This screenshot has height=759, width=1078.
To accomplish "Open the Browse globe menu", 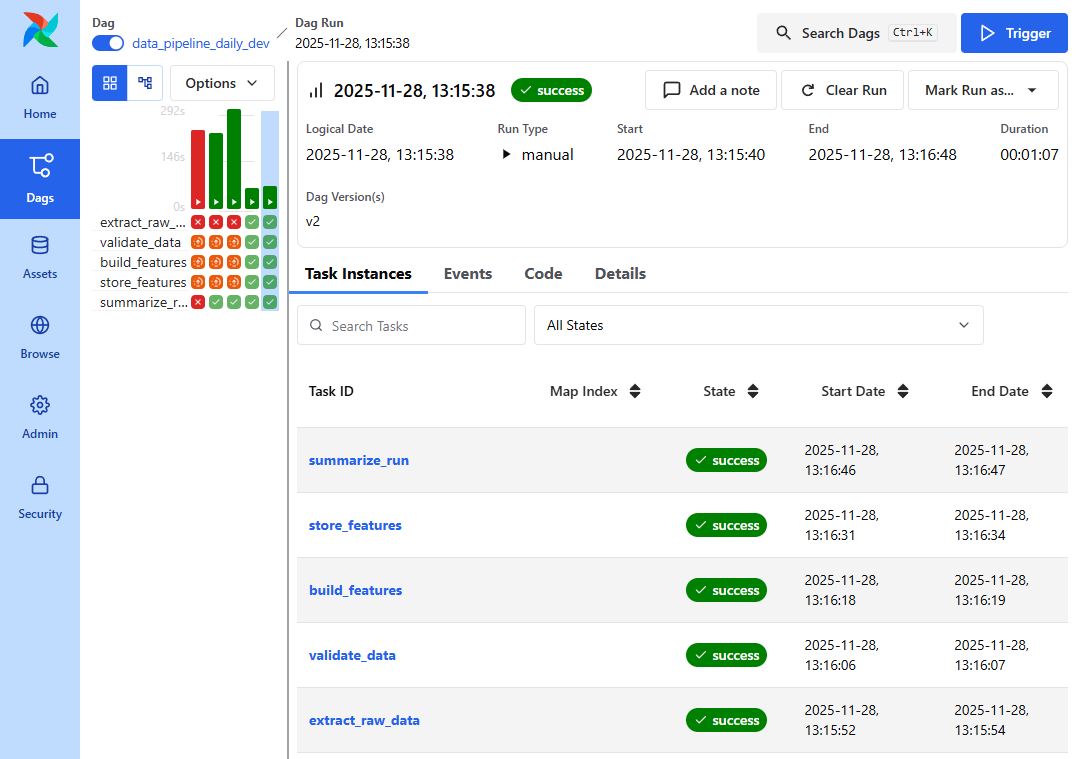I will pyautogui.click(x=40, y=338).
